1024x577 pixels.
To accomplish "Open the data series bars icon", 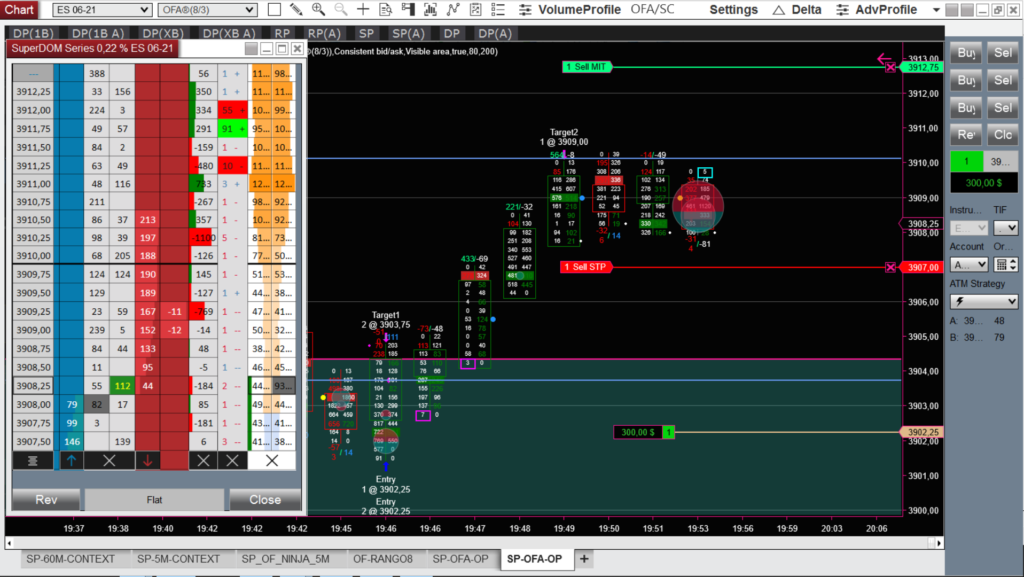I will [x=430, y=10].
